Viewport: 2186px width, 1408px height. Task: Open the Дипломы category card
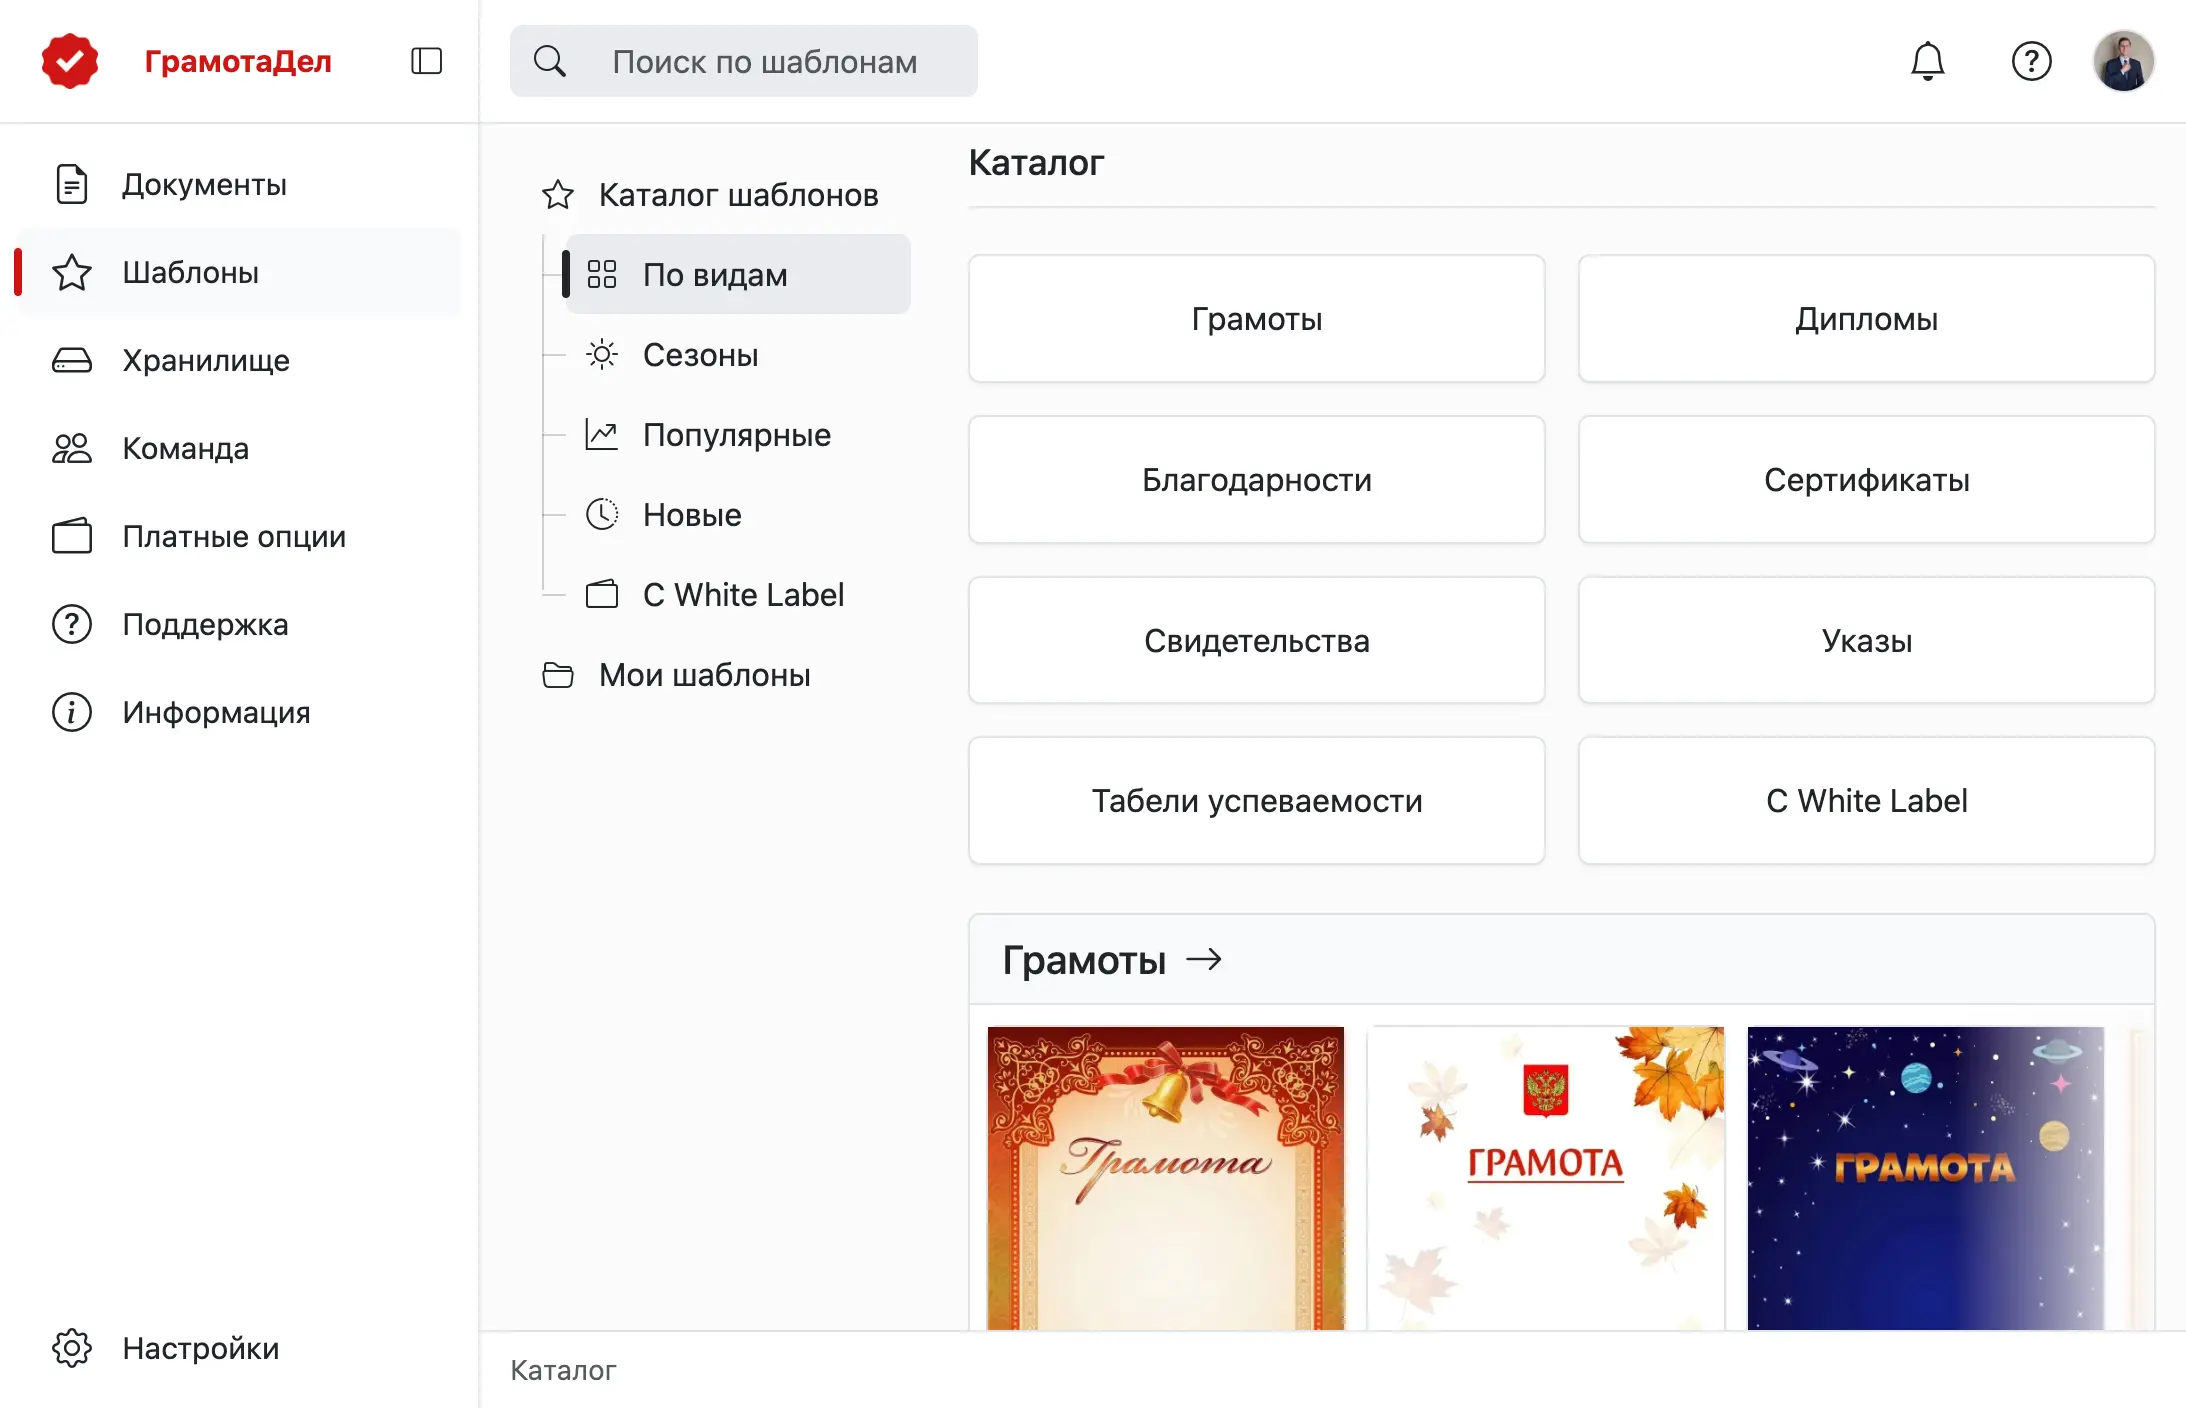pyautogui.click(x=1866, y=319)
